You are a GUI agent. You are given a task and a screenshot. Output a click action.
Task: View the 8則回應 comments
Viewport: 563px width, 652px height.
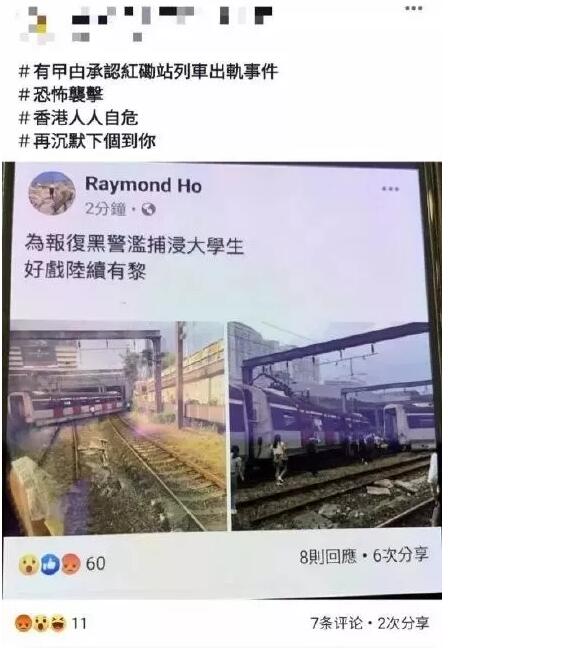click(x=328, y=556)
